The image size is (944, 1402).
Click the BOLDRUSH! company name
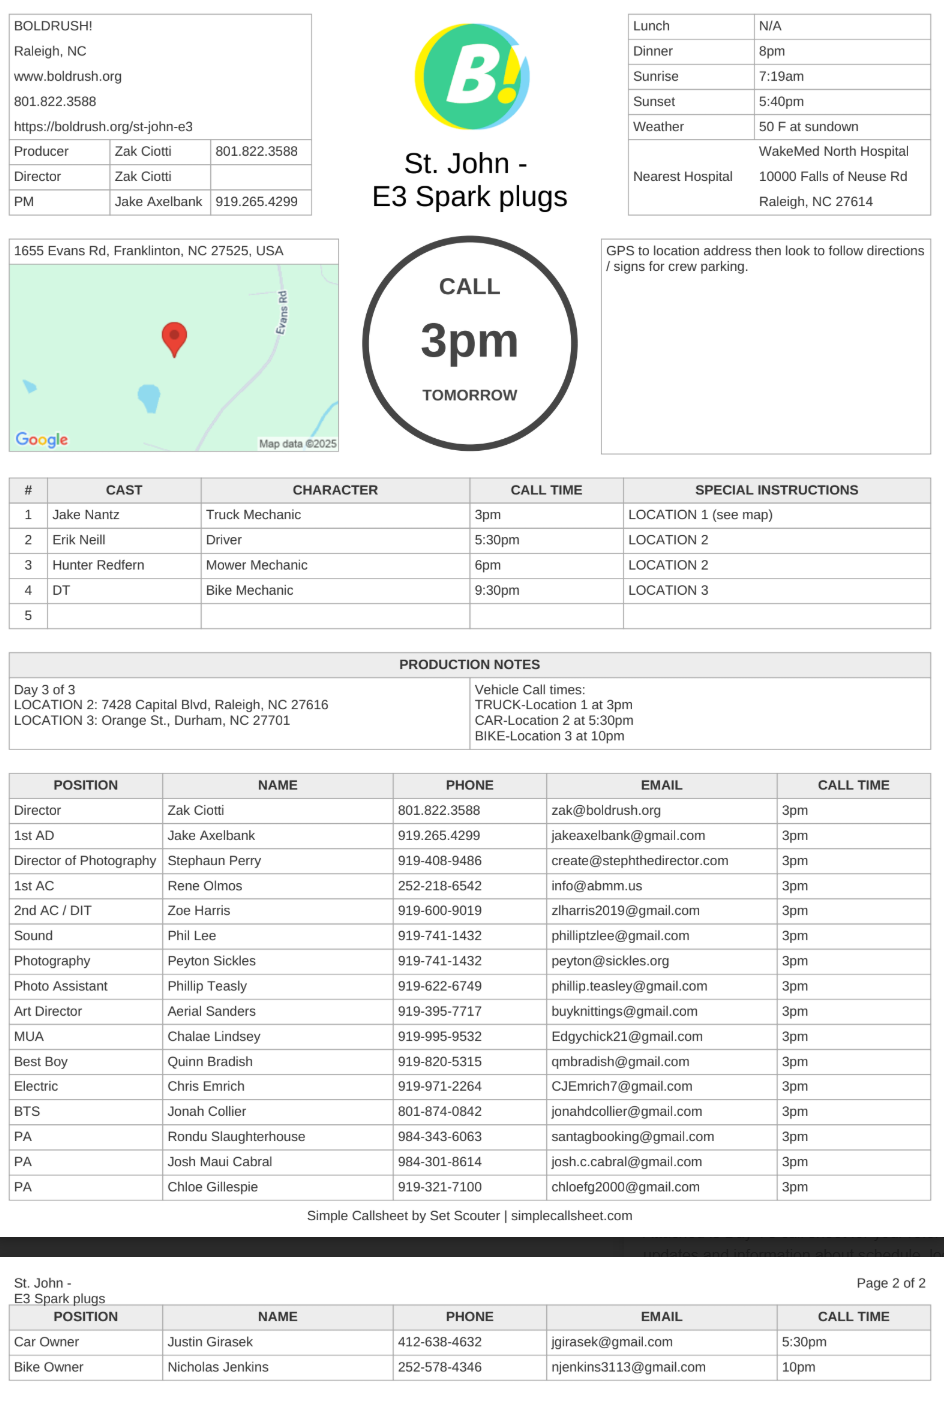53,26
